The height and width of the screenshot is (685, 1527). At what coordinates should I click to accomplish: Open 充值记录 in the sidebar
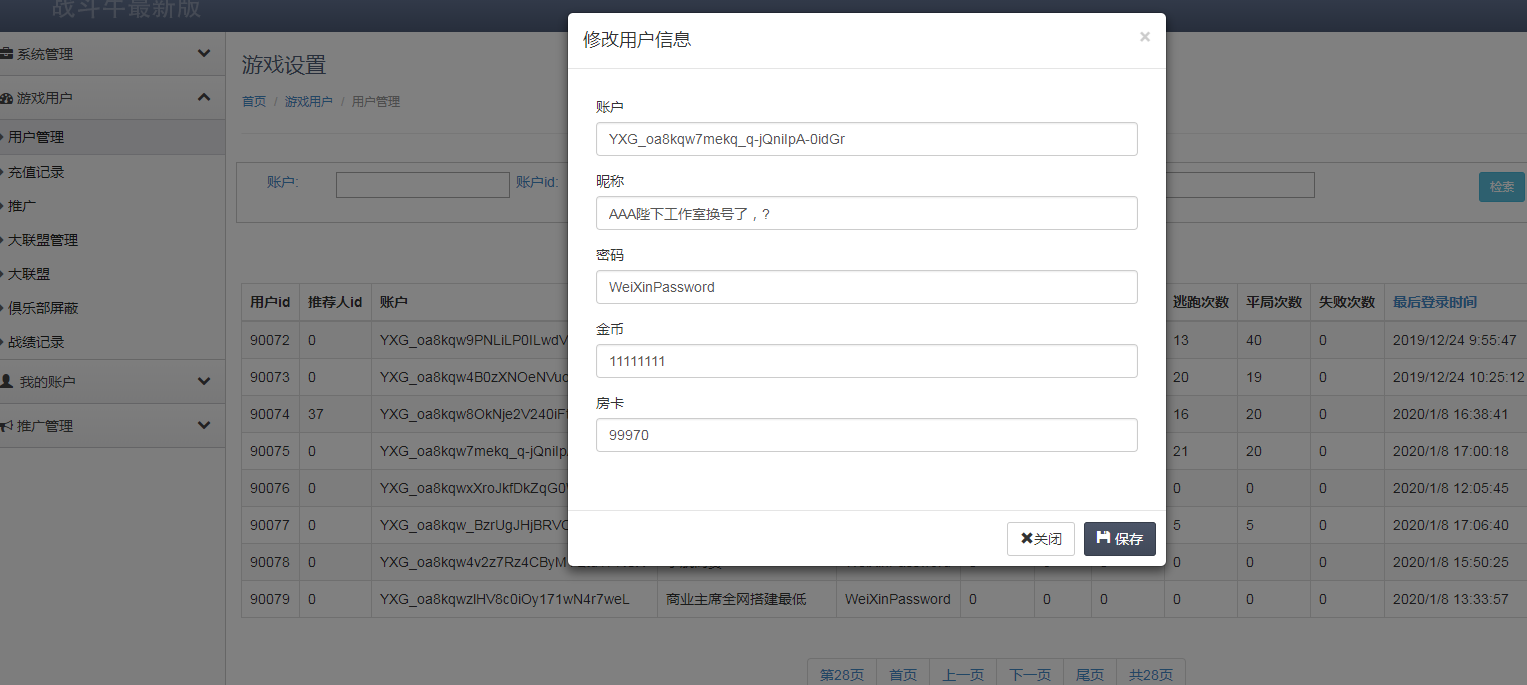36,172
